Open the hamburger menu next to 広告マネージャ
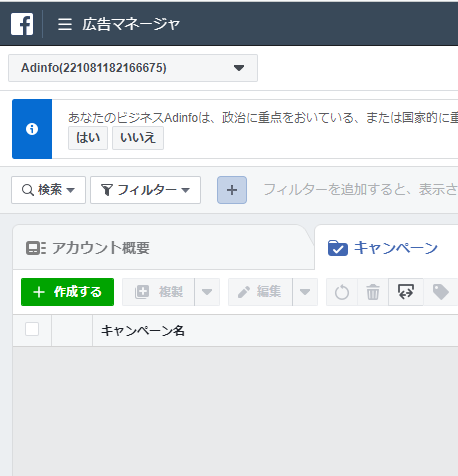The image size is (458, 476). pyautogui.click(x=65, y=24)
